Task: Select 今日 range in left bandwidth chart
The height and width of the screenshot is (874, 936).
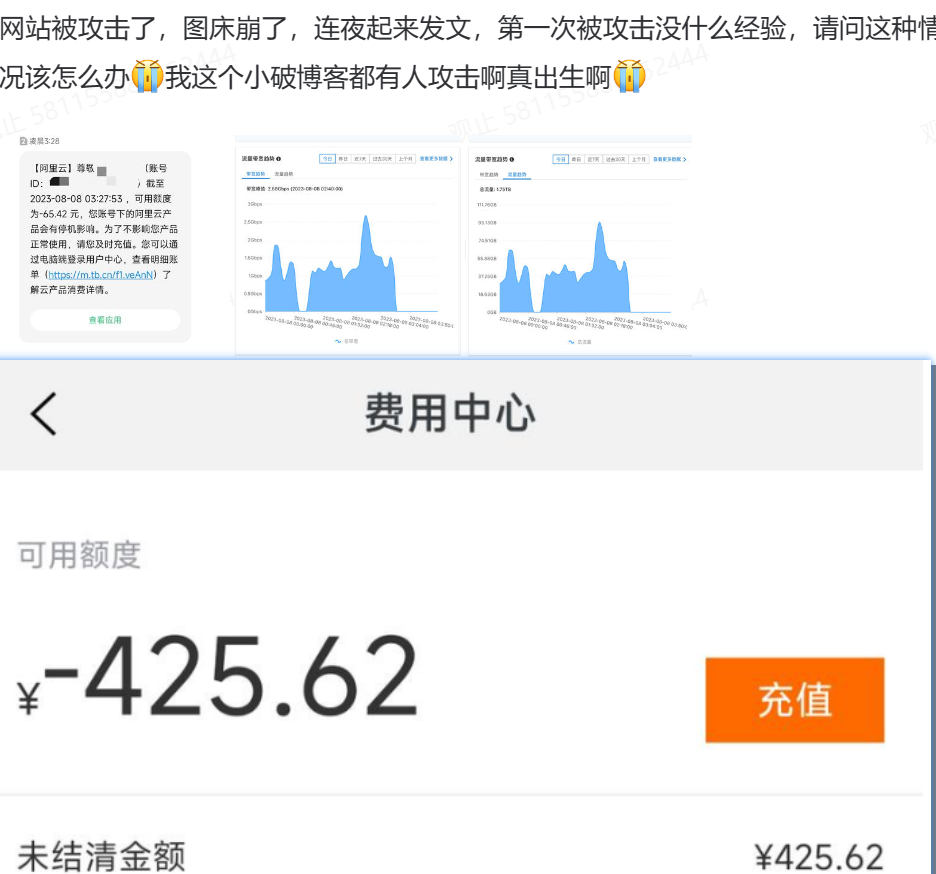Action: click(327, 159)
